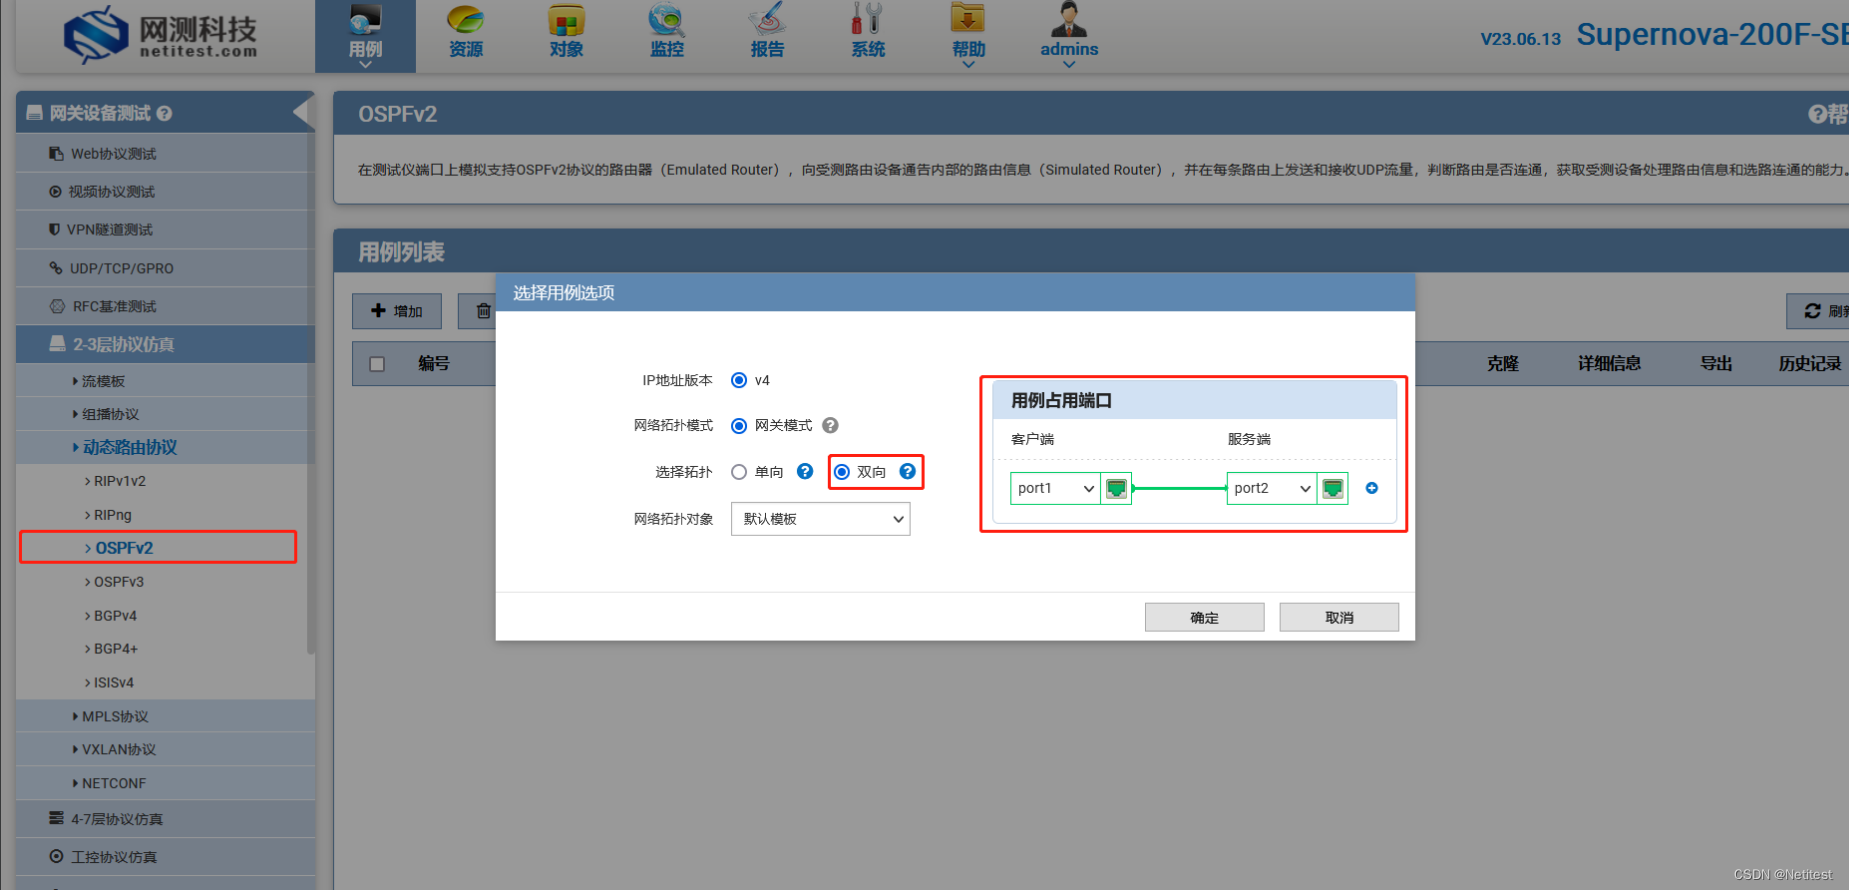Click the 网测科技 netitest logo
The width and height of the screenshot is (1849, 890).
(x=160, y=35)
